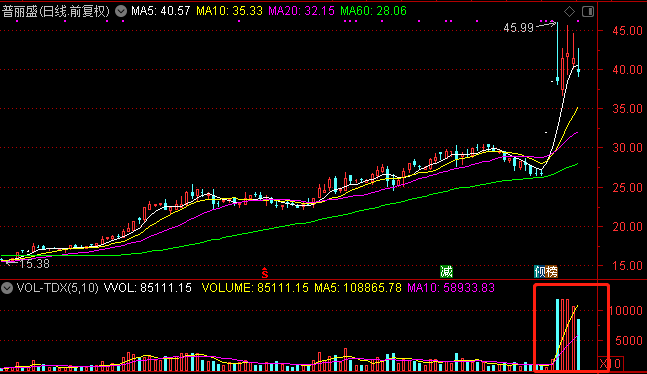Viewport: 647px width, 374px height.
Task: Click the VOLUME: 85111.15 value
Action: pyautogui.click(x=255, y=288)
